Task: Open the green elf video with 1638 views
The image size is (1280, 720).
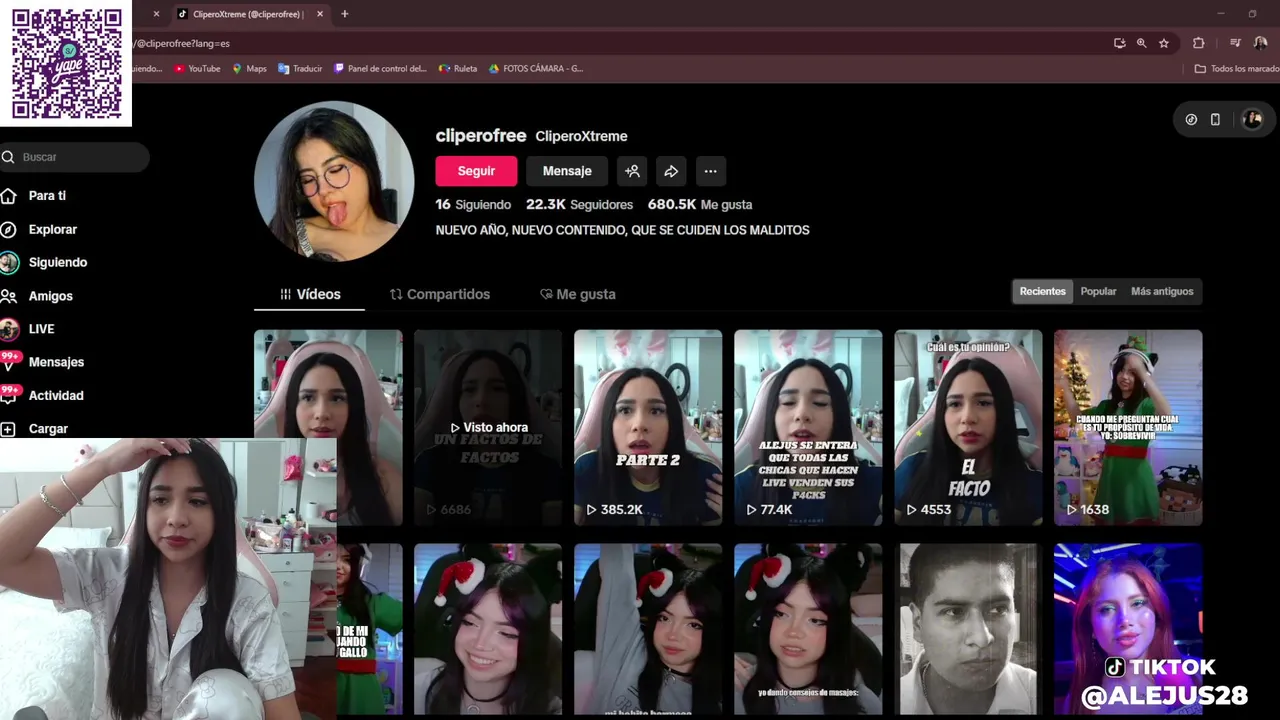Action: click(x=1128, y=427)
